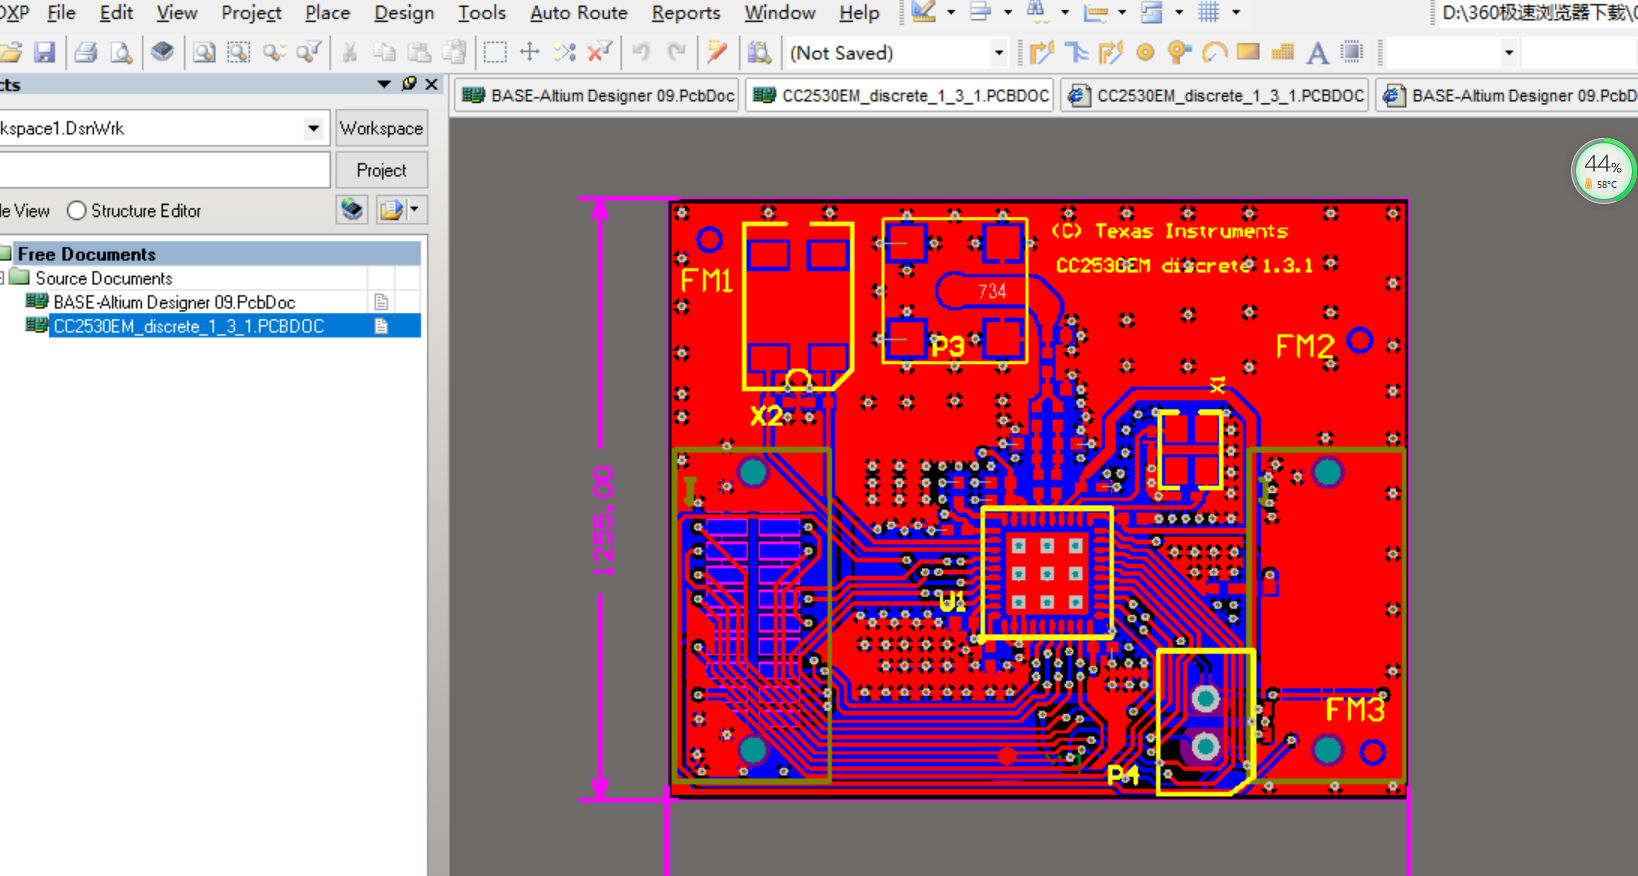Expand the workspace DsnWrk dropdown
This screenshot has width=1638, height=876.
point(313,128)
